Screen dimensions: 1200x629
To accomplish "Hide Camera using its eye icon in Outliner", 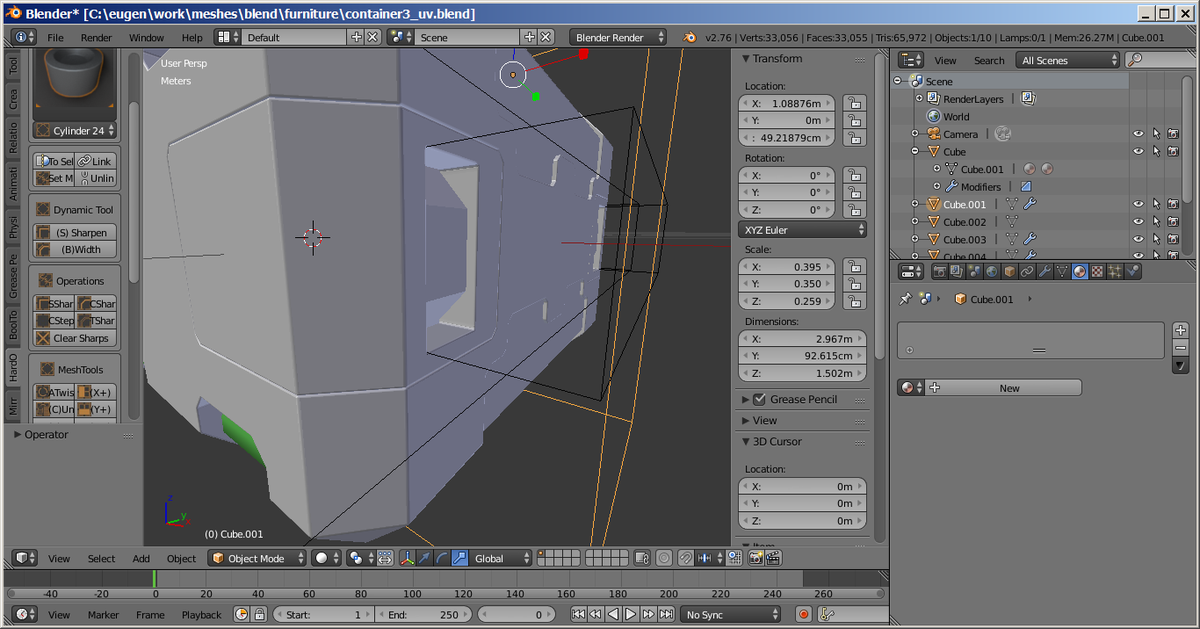I will pyautogui.click(x=1138, y=134).
